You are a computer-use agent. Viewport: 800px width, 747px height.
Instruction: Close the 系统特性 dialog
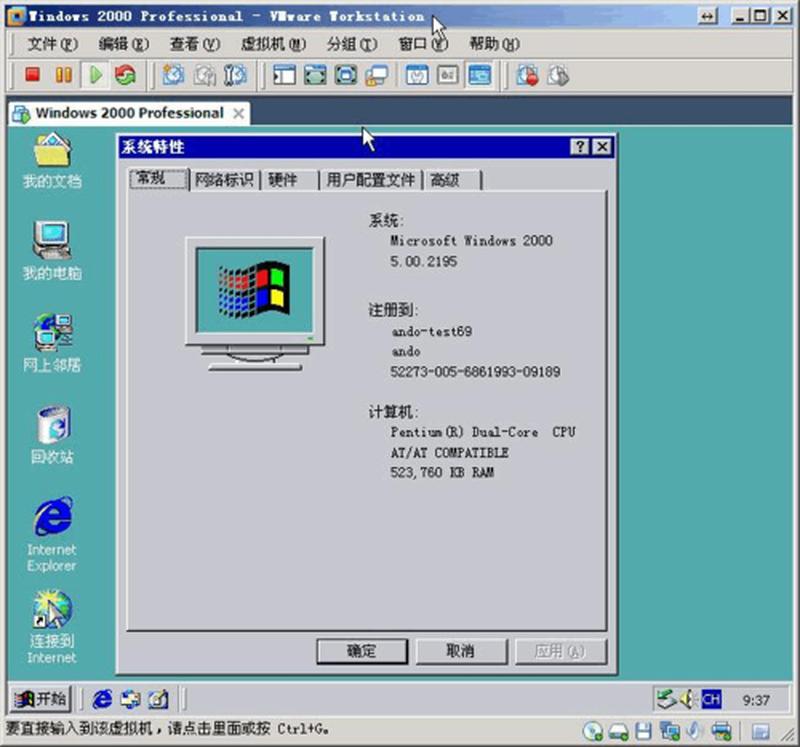(602, 147)
